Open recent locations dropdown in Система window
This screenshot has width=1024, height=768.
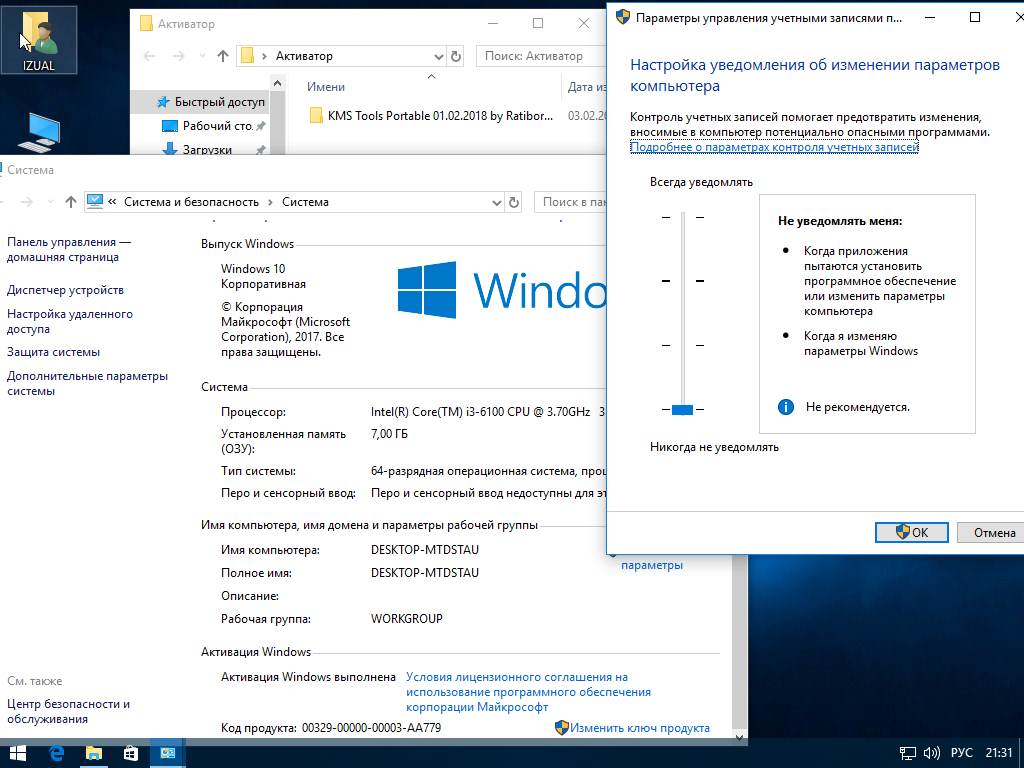[x=50, y=202]
